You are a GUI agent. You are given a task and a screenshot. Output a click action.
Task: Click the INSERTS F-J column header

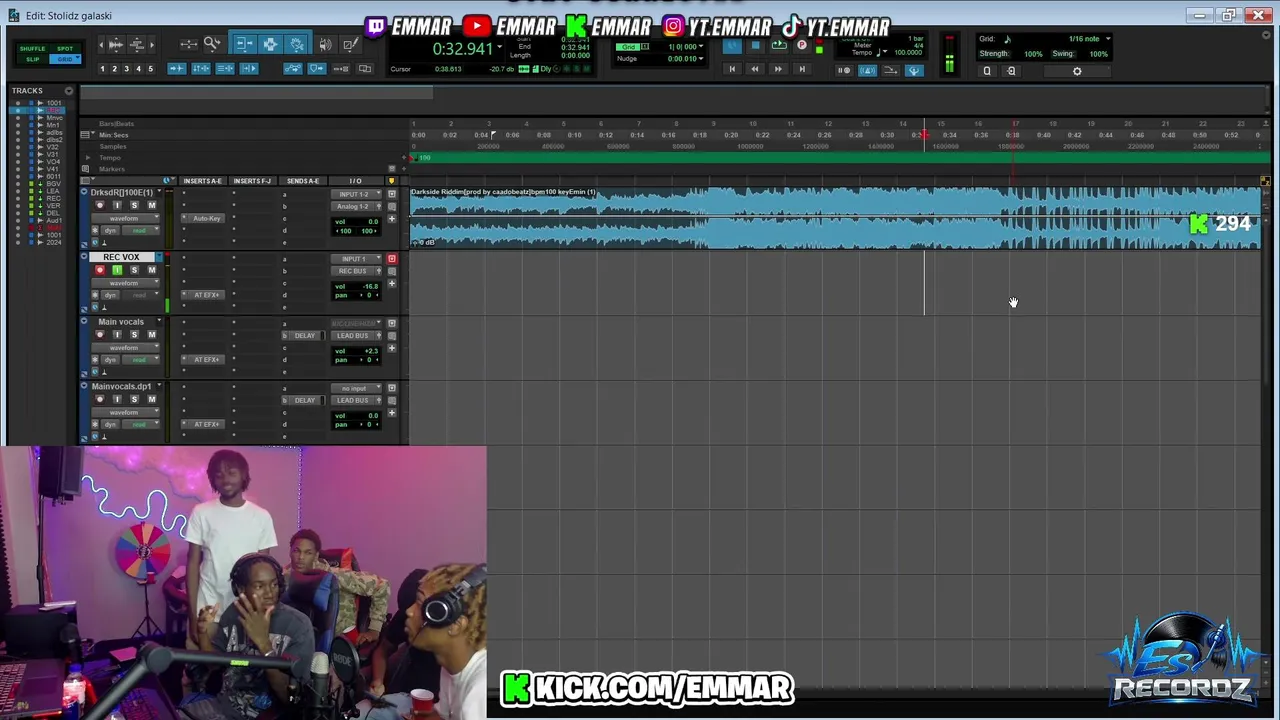[252, 181]
